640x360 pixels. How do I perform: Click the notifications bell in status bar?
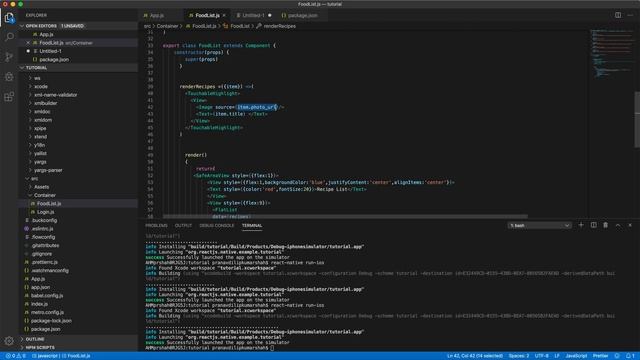click(630, 356)
